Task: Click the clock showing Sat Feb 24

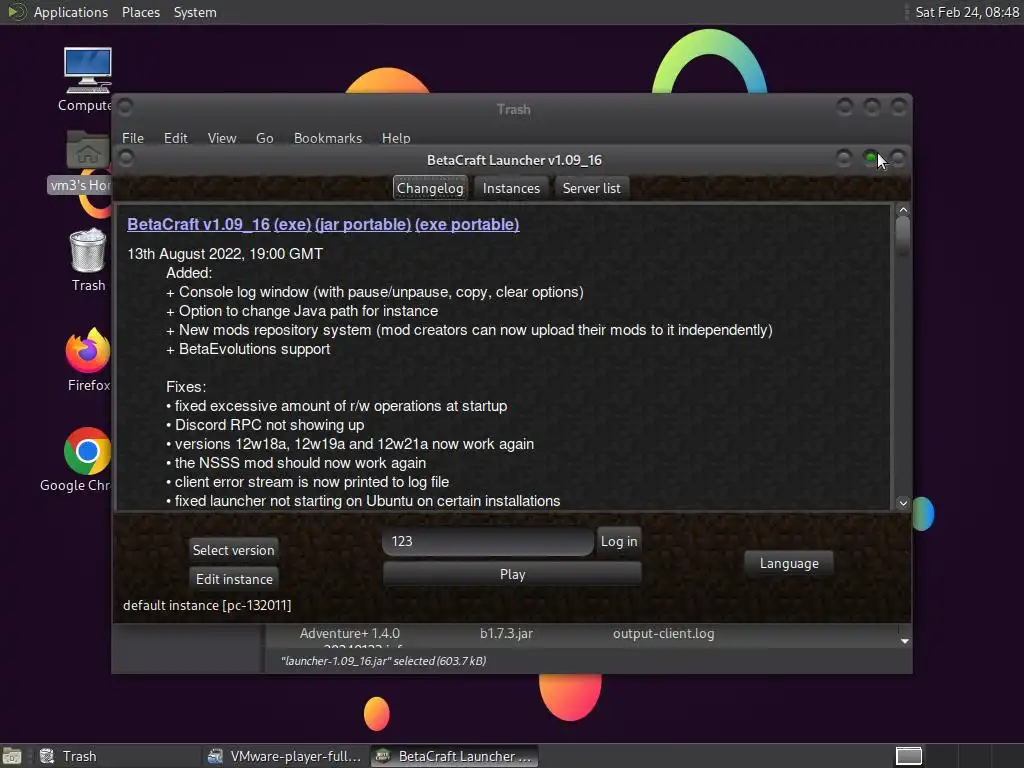Action: pos(967,12)
